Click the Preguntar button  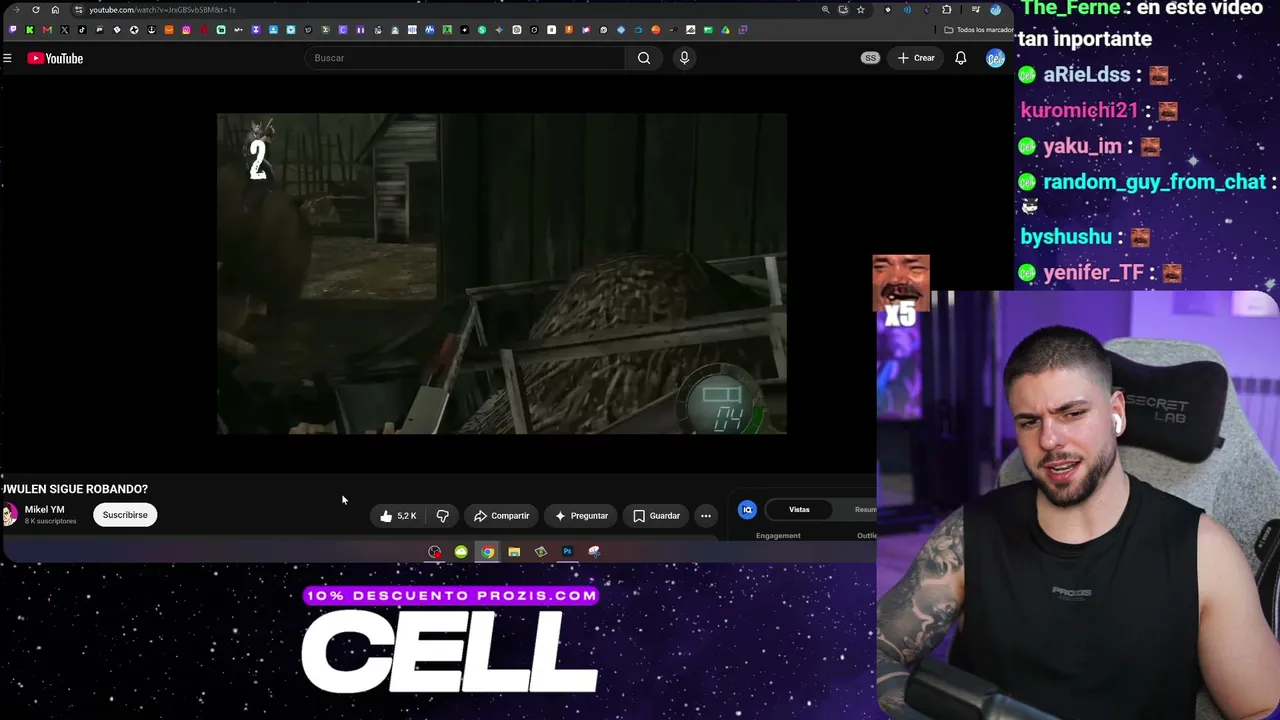point(581,516)
